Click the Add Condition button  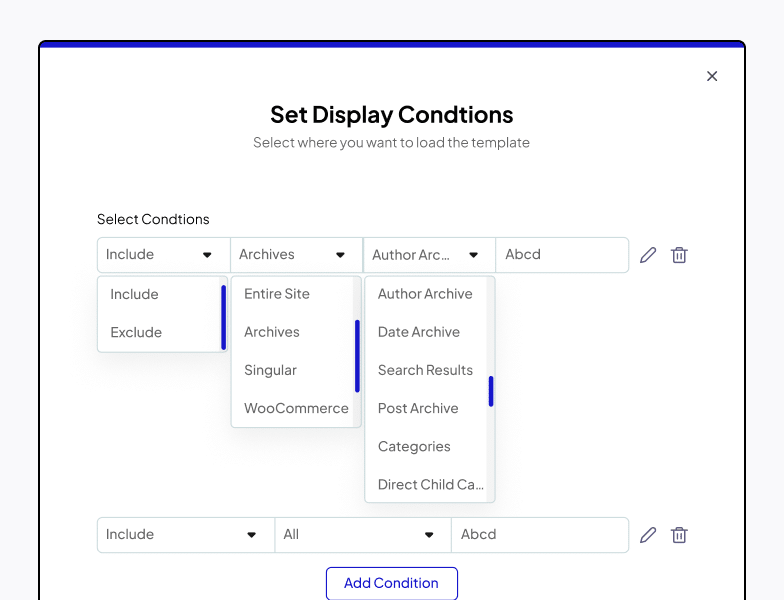[x=391, y=583]
